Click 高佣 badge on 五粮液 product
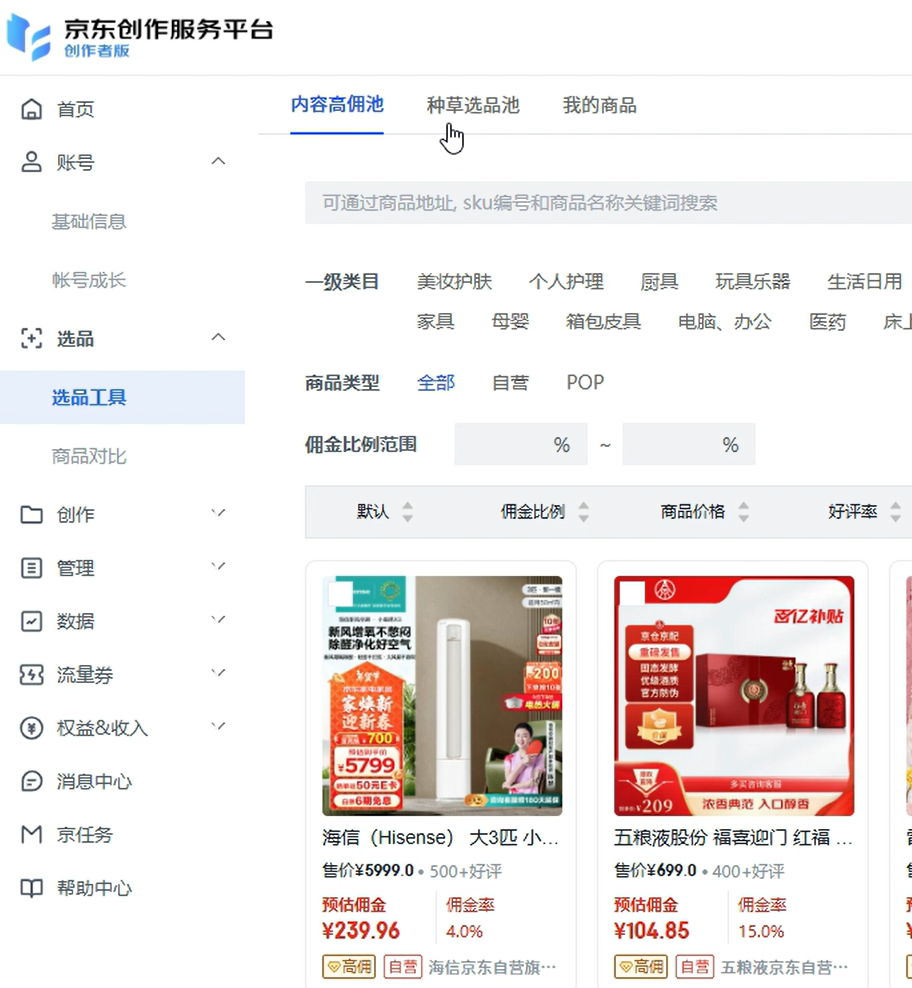 pyautogui.click(x=640, y=967)
